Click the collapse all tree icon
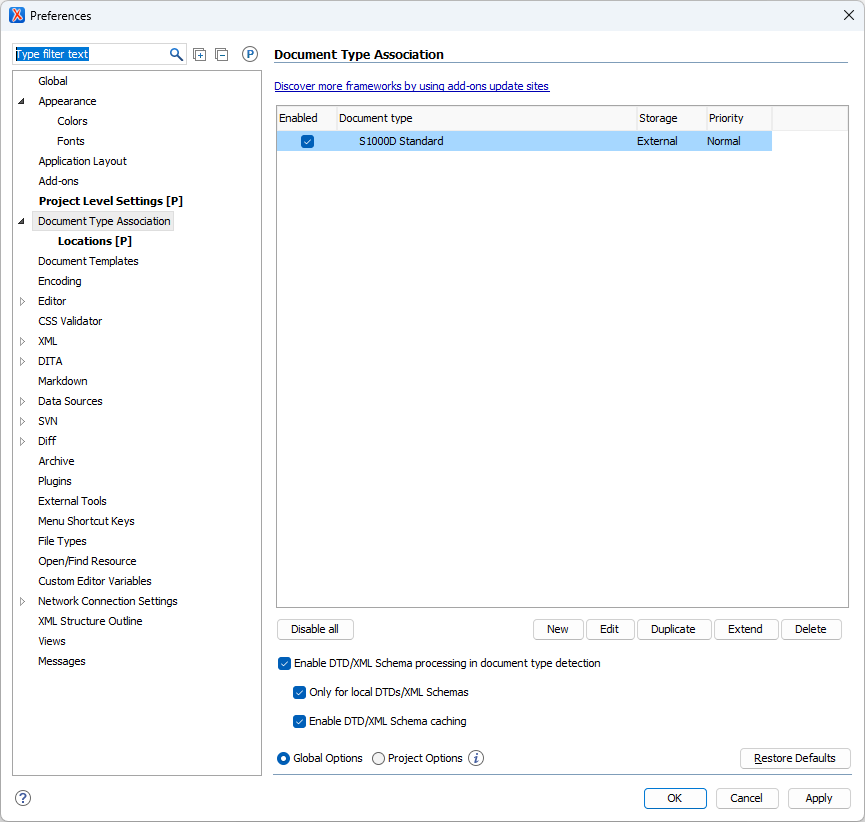This screenshot has height=822, width=865. coord(221,54)
